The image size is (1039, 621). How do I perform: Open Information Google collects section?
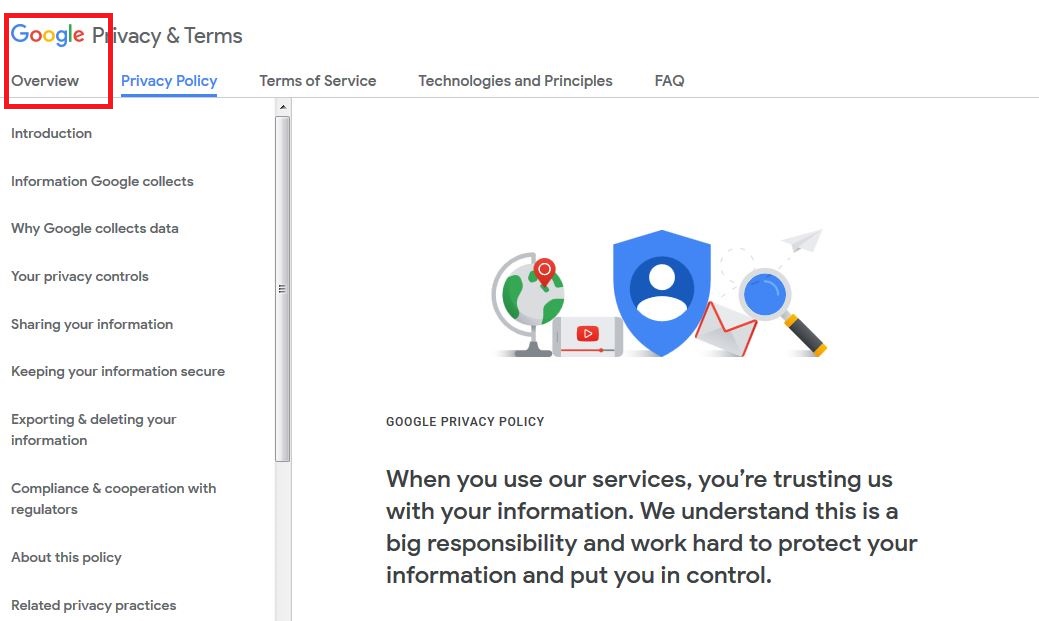coord(102,181)
